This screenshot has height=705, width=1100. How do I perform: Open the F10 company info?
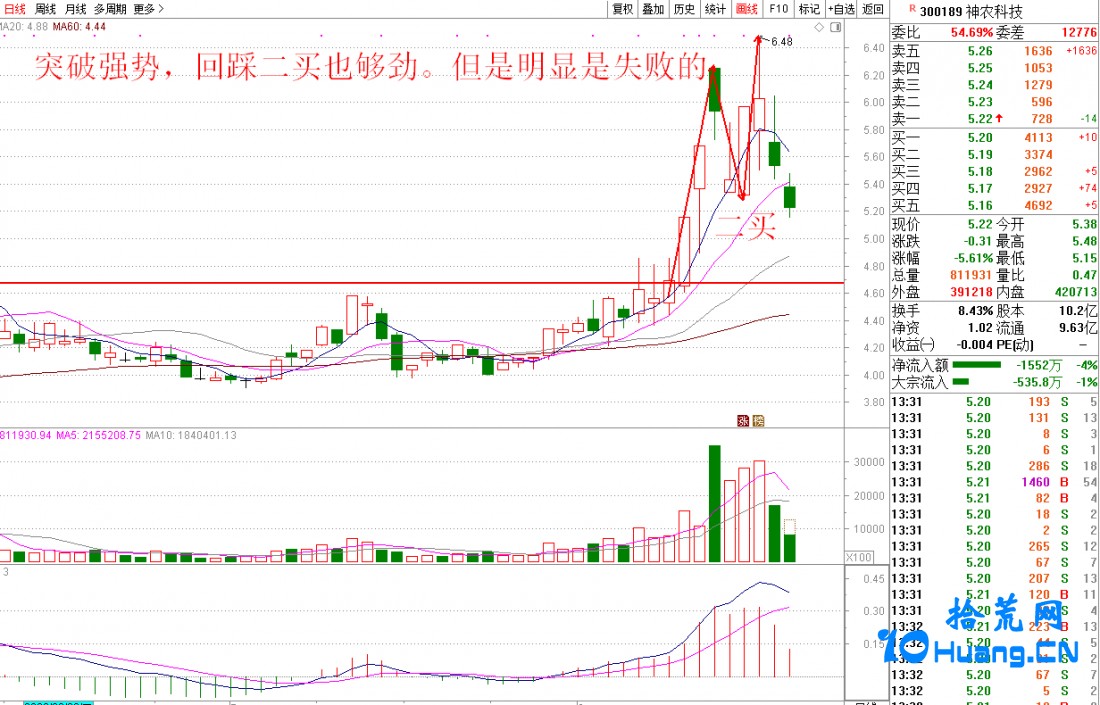778,9
